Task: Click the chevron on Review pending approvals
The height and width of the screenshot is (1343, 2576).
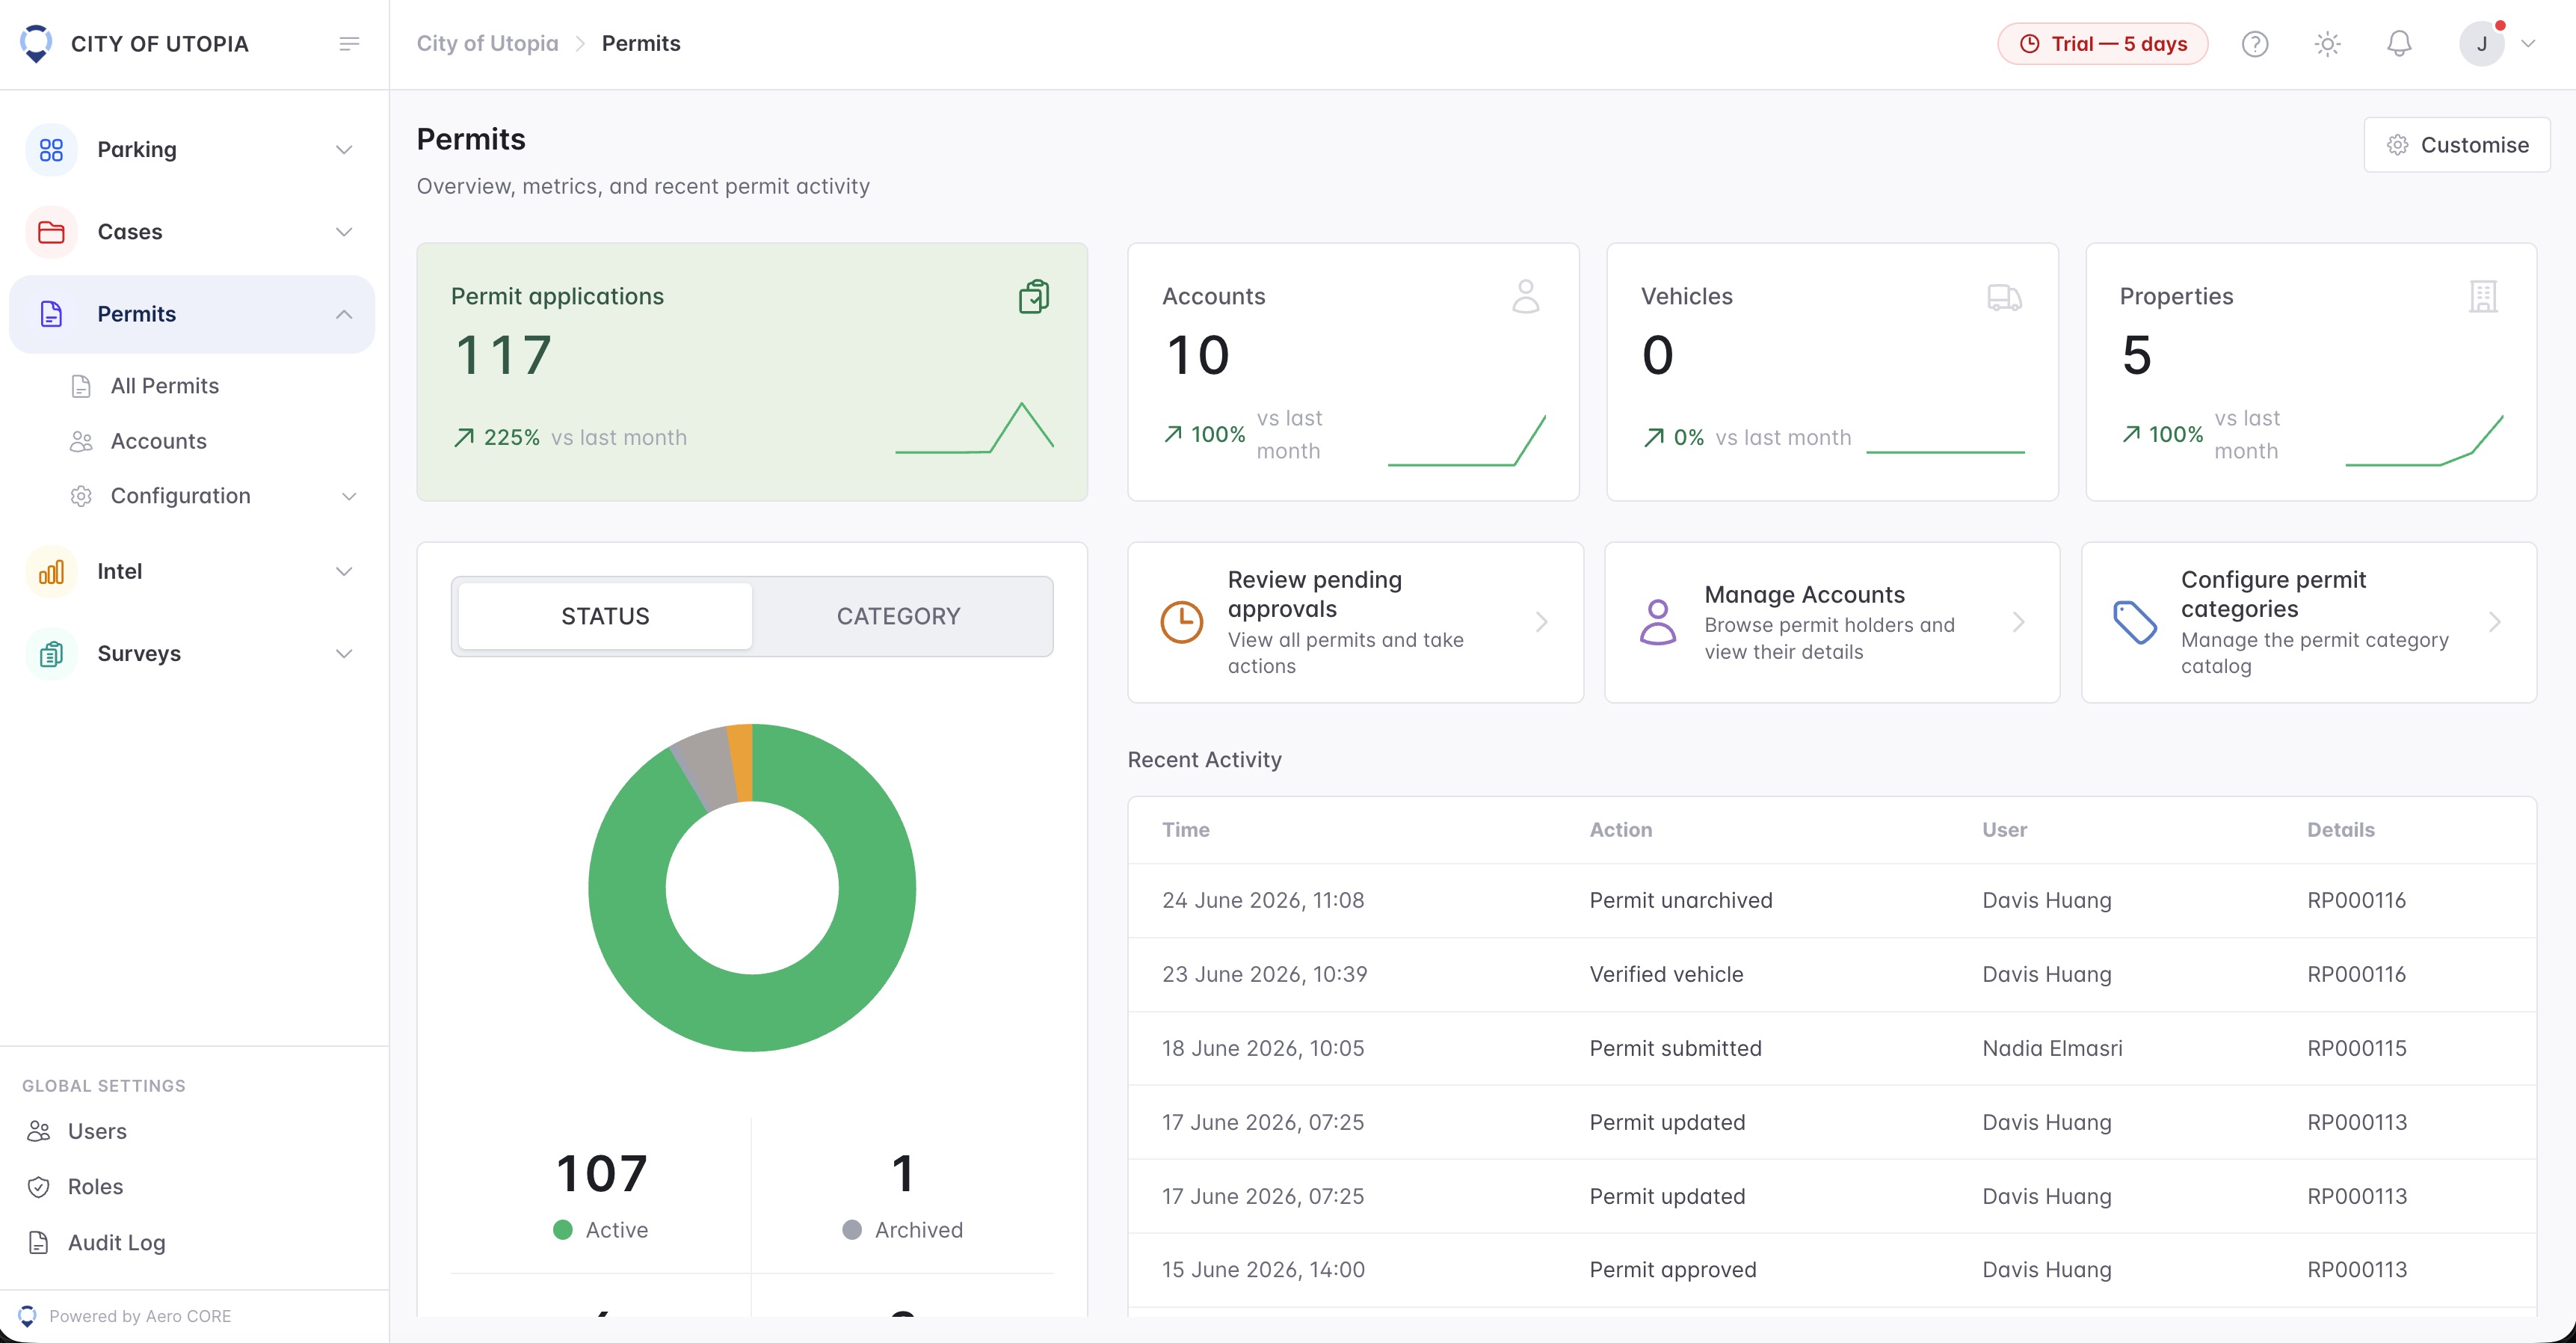Action: (1542, 622)
